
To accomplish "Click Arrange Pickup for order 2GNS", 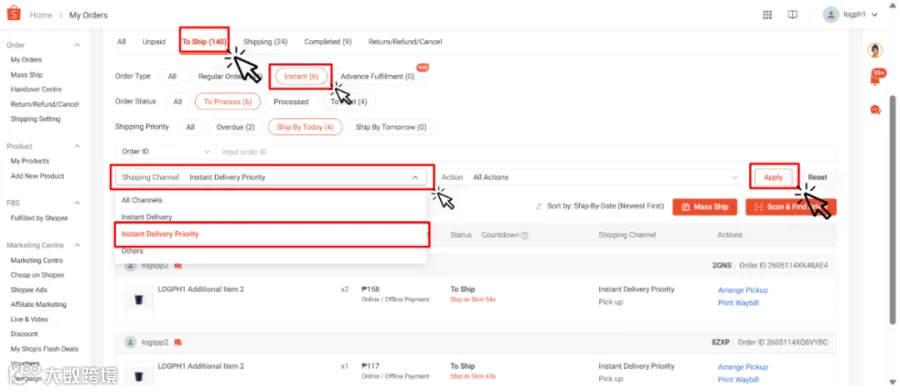I will pyautogui.click(x=743, y=290).
